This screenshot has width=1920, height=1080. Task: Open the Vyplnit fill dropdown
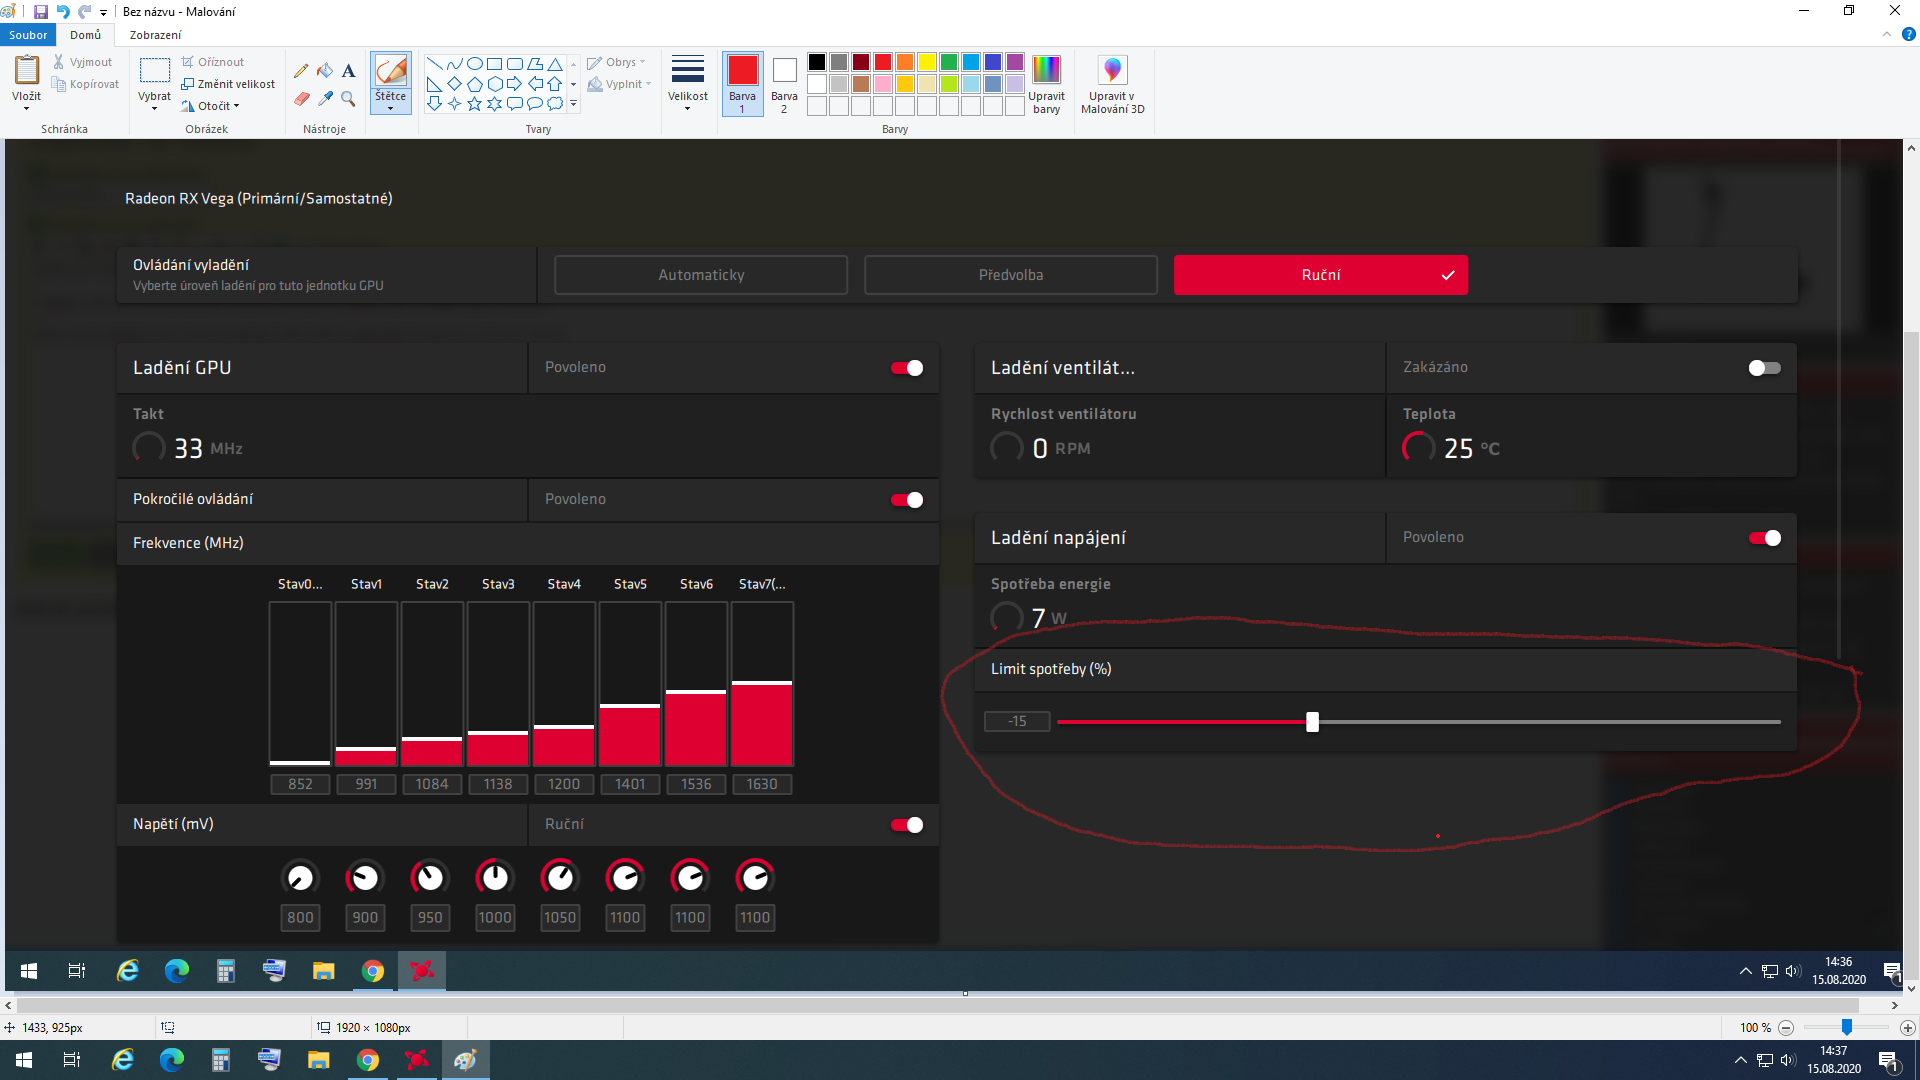pos(619,84)
